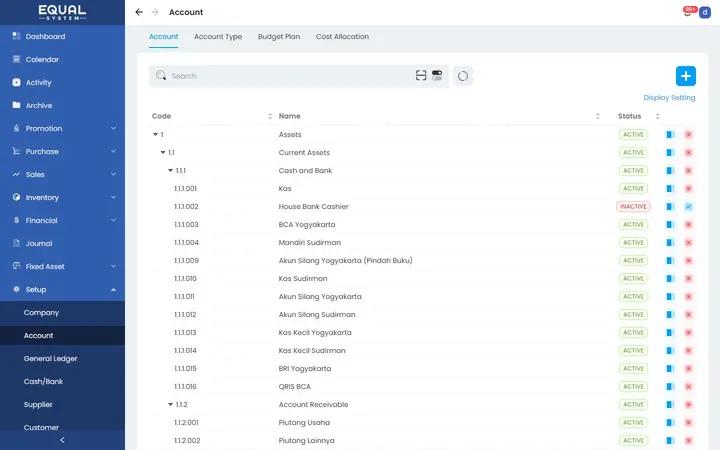Click INACTIVE badge of House Bank Cashier
The width and height of the screenshot is (720, 450).
point(633,207)
